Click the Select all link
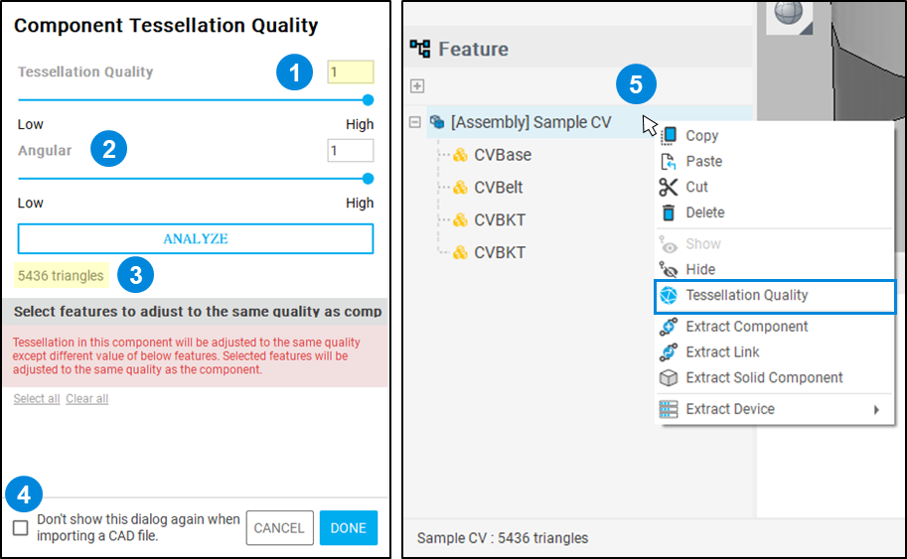The height and width of the screenshot is (559, 907). (37, 399)
